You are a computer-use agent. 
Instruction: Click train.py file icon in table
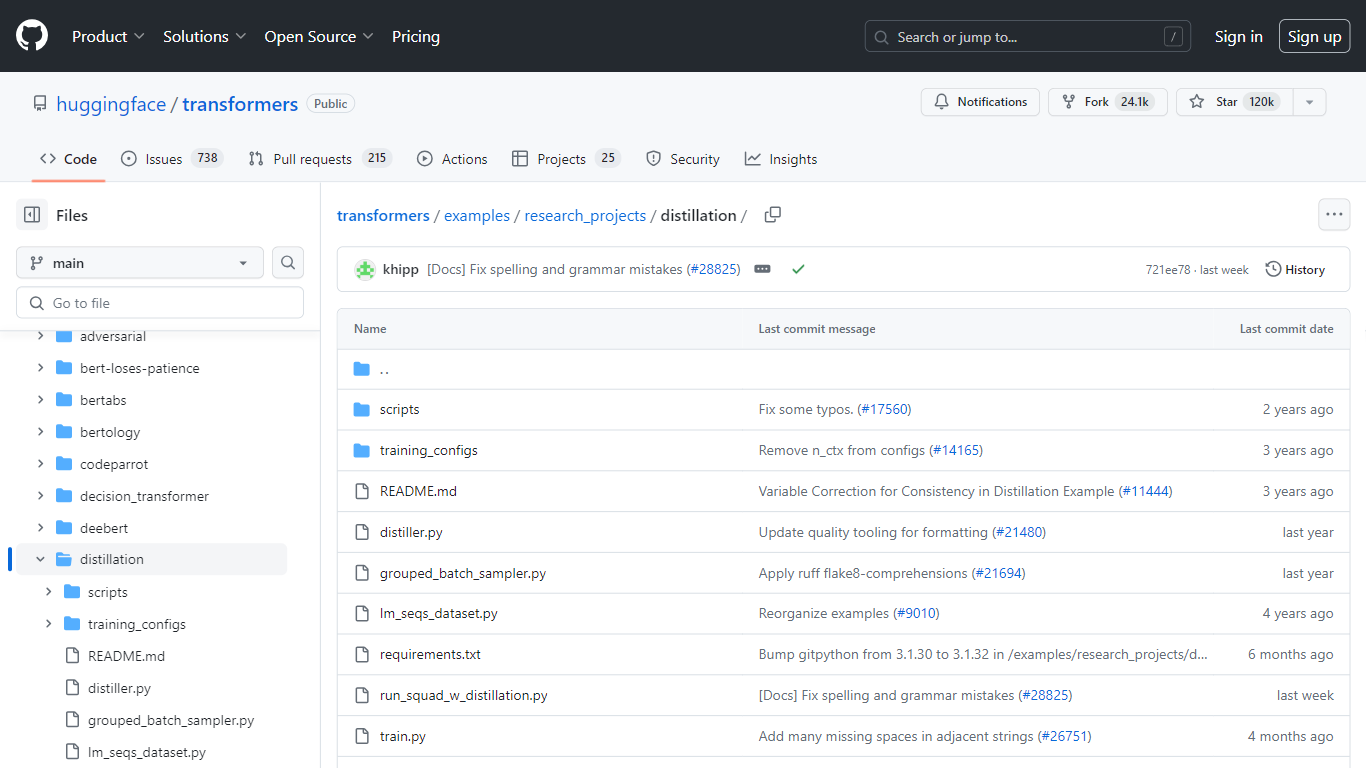(362, 736)
